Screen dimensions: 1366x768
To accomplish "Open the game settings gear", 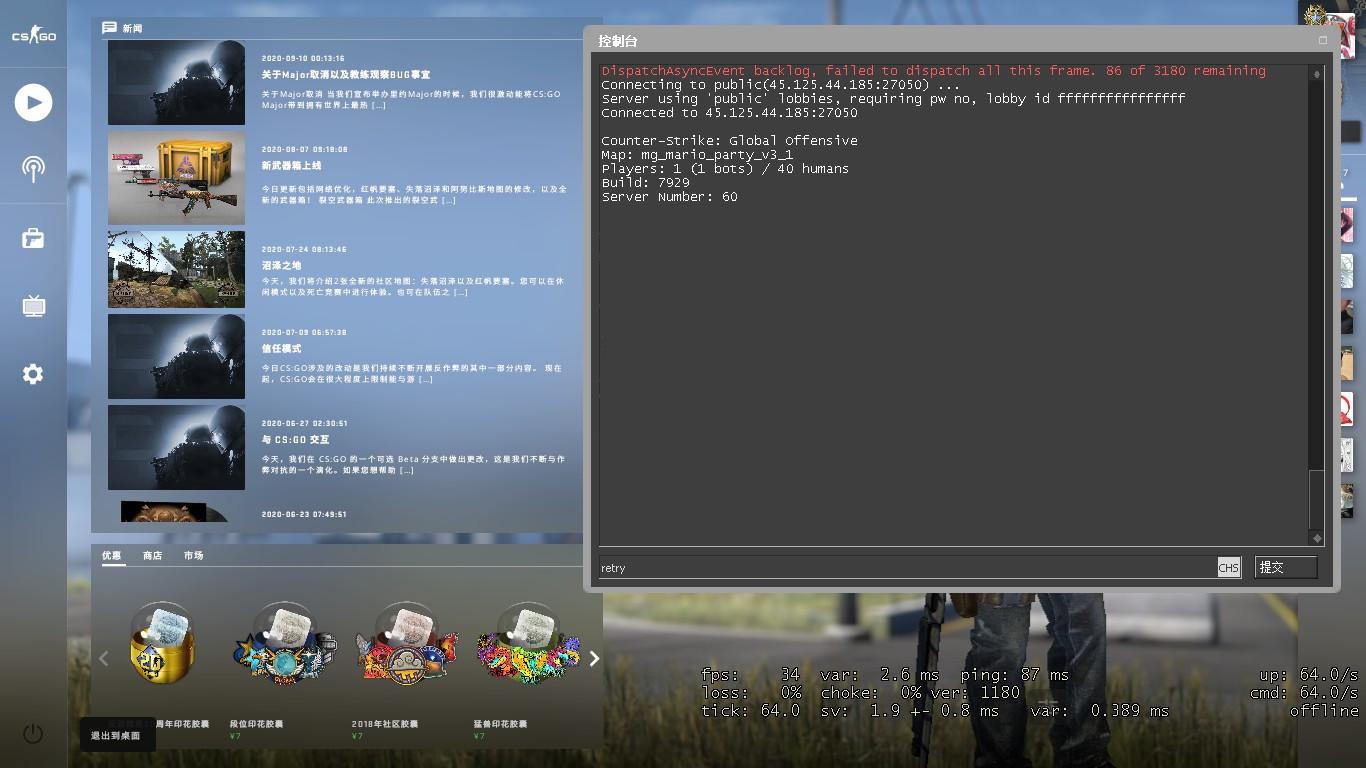I will tap(33, 374).
